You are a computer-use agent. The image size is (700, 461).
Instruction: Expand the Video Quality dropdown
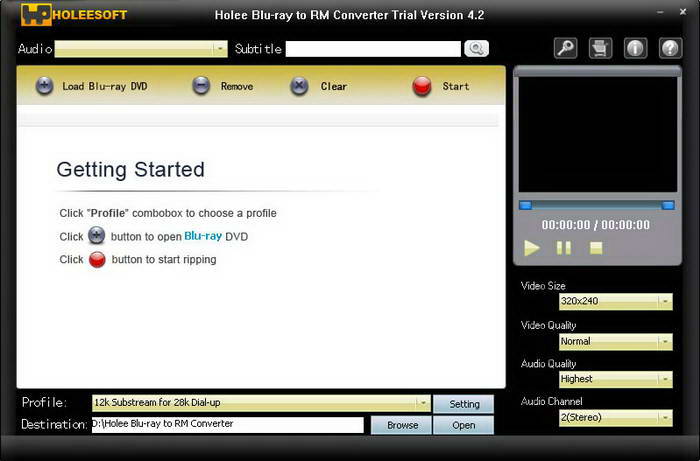point(665,341)
